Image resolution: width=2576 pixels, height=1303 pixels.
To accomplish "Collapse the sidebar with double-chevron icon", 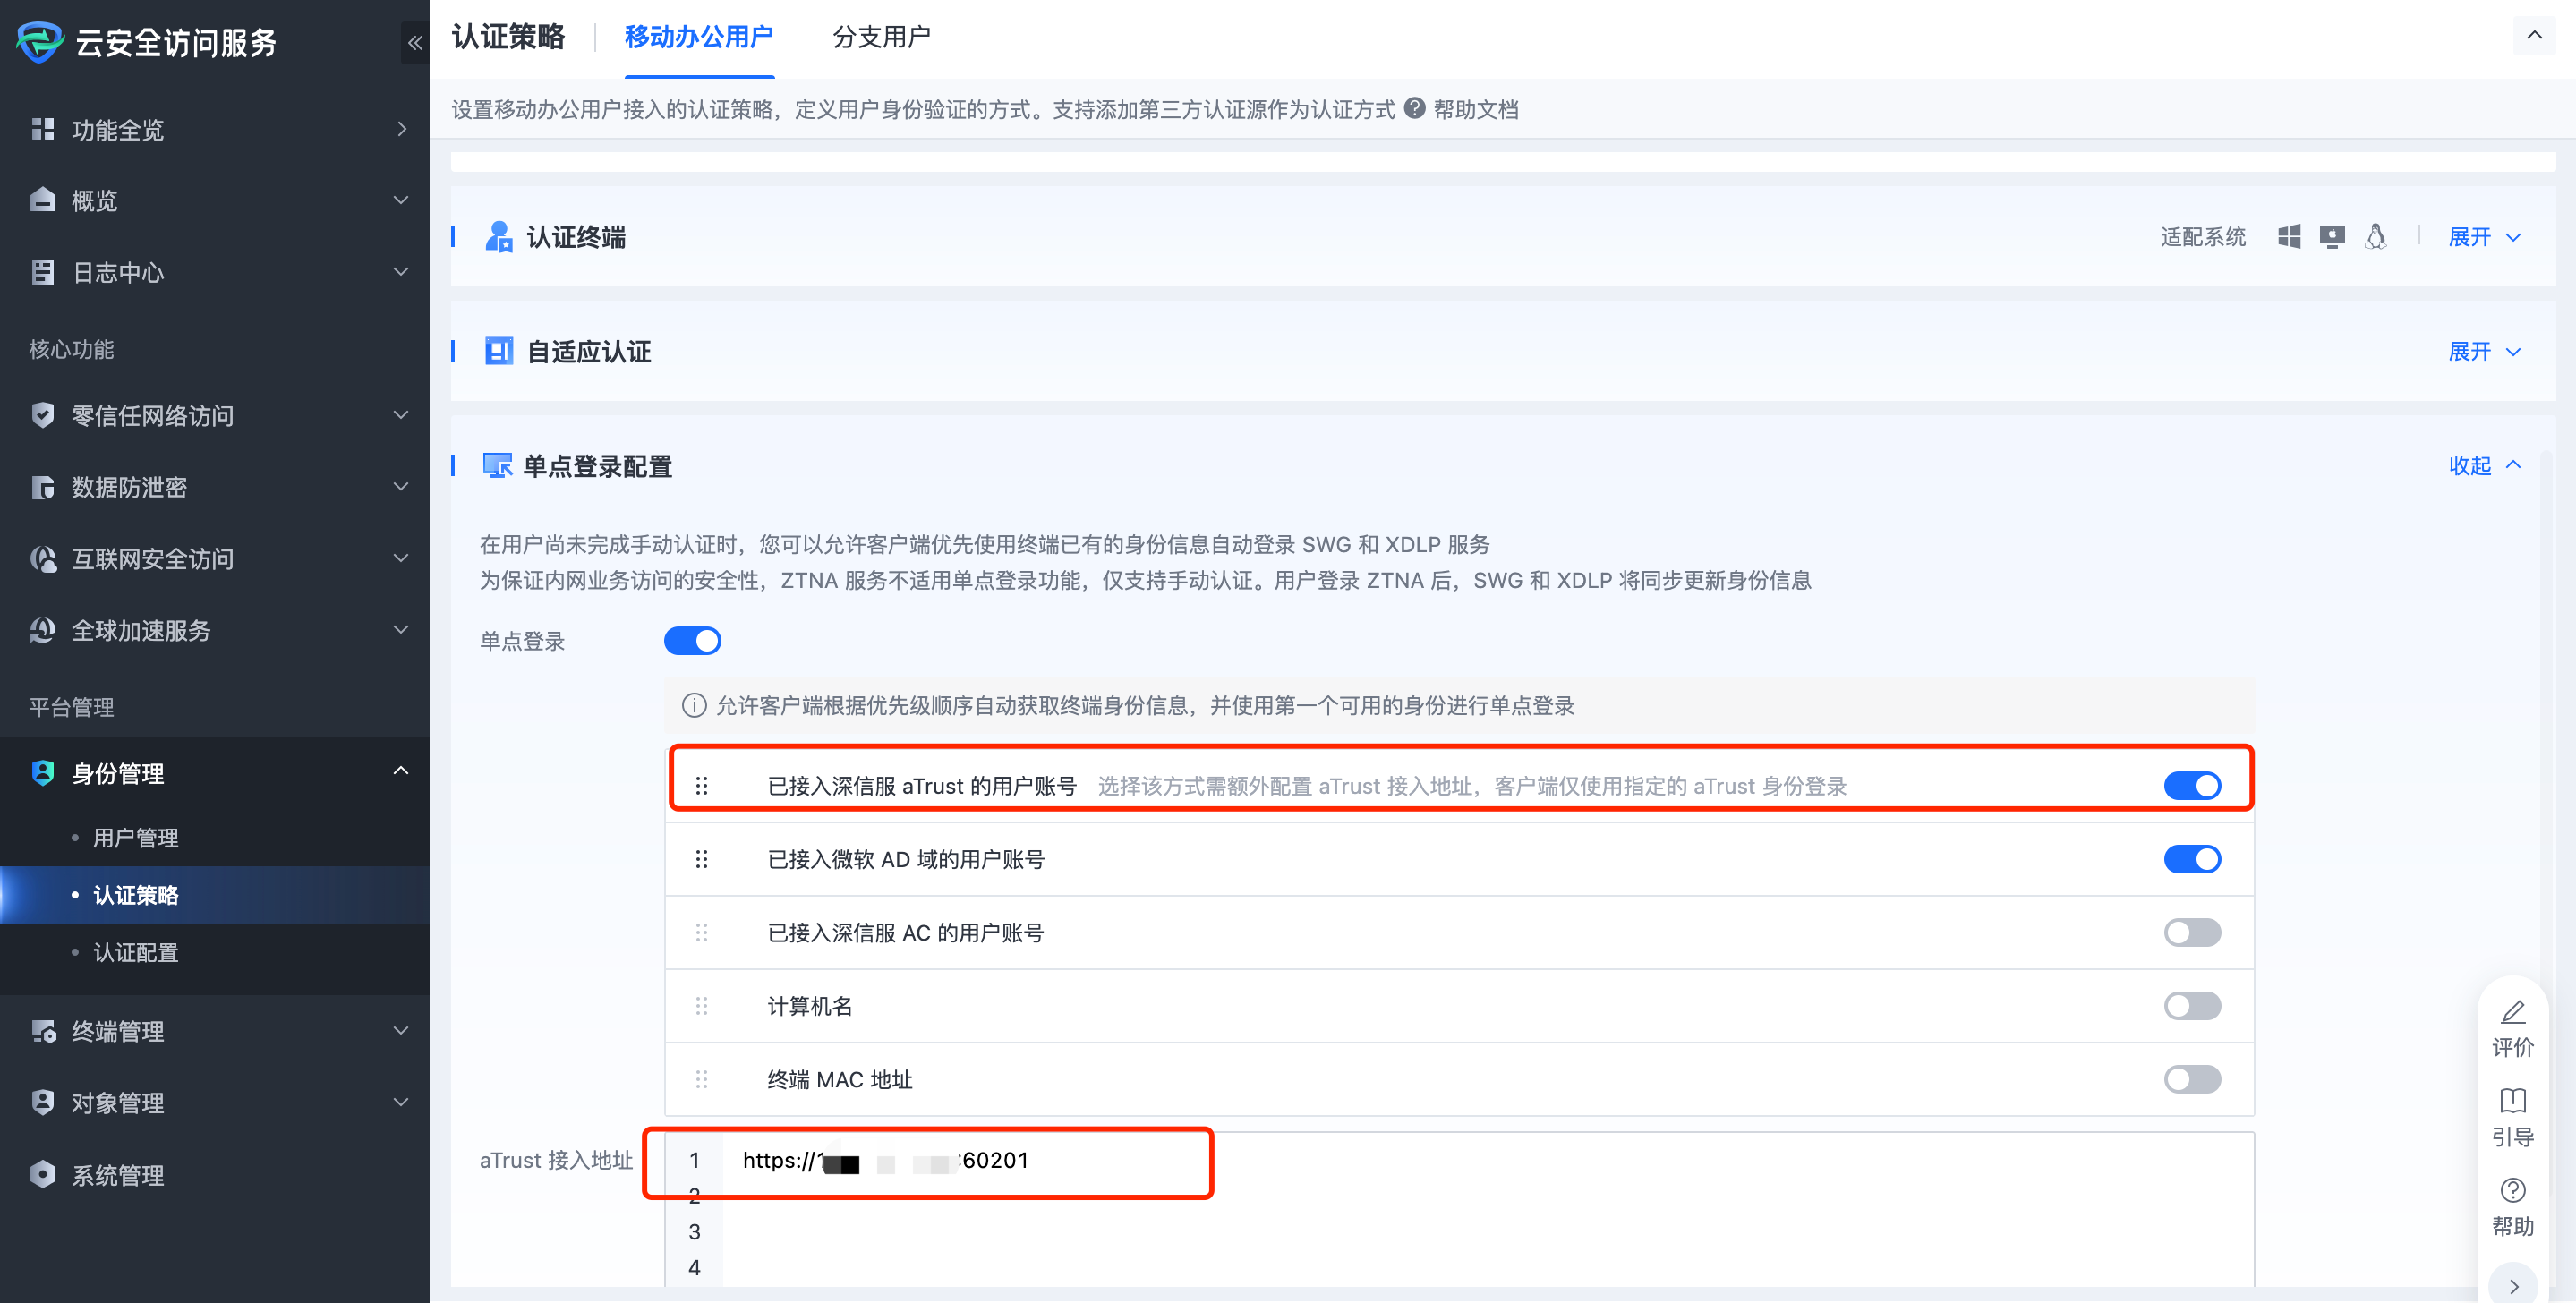I will coord(414,42).
